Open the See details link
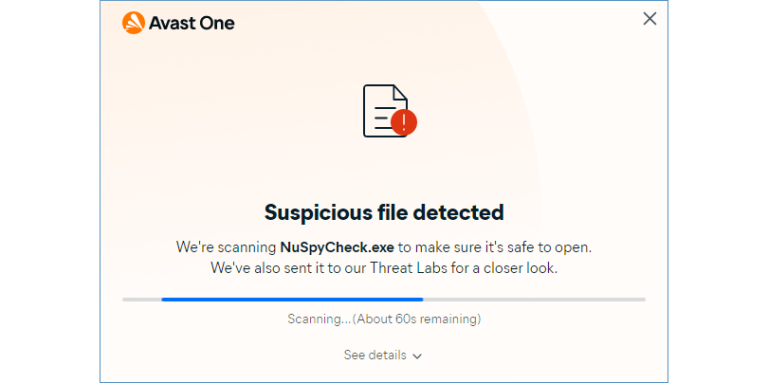This screenshot has height=383, width=768. coord(375,355)
